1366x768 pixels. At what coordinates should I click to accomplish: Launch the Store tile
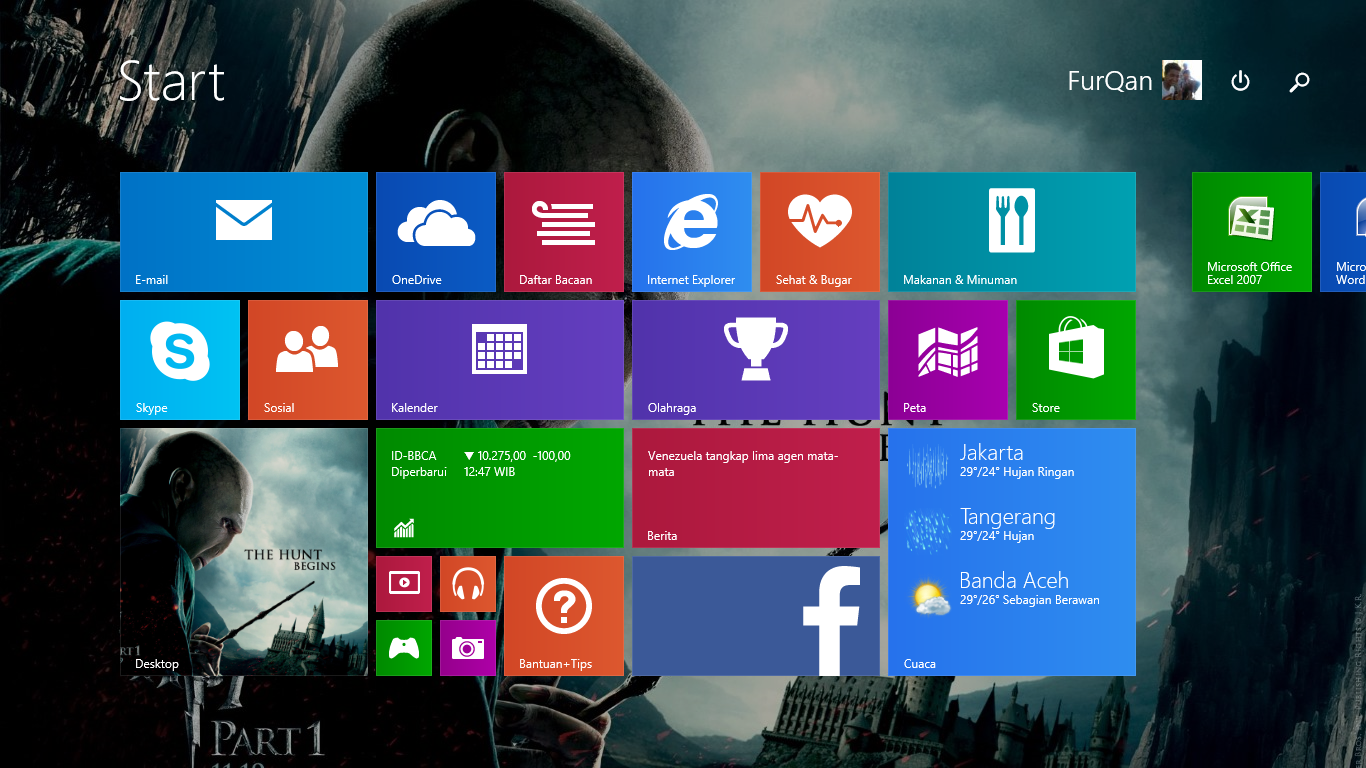pyautogui.click(x=1076, y=360)
